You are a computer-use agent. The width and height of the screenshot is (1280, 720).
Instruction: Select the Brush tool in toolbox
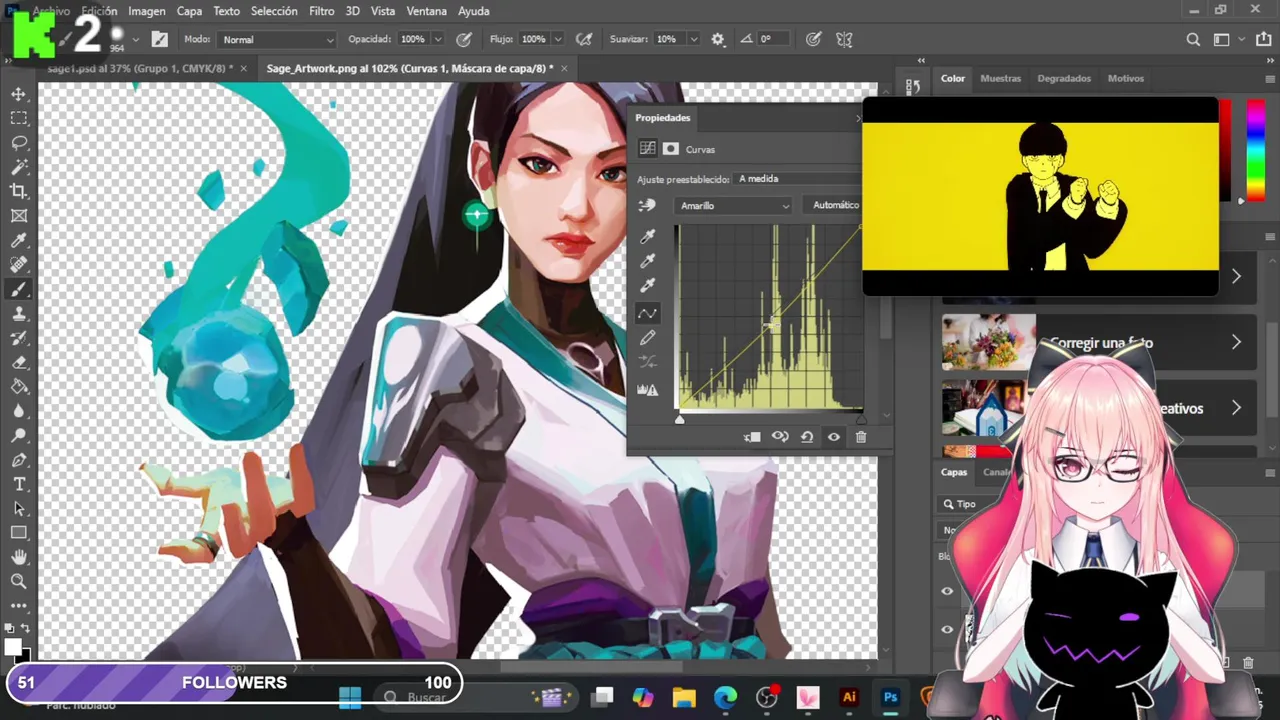(19, 289)
